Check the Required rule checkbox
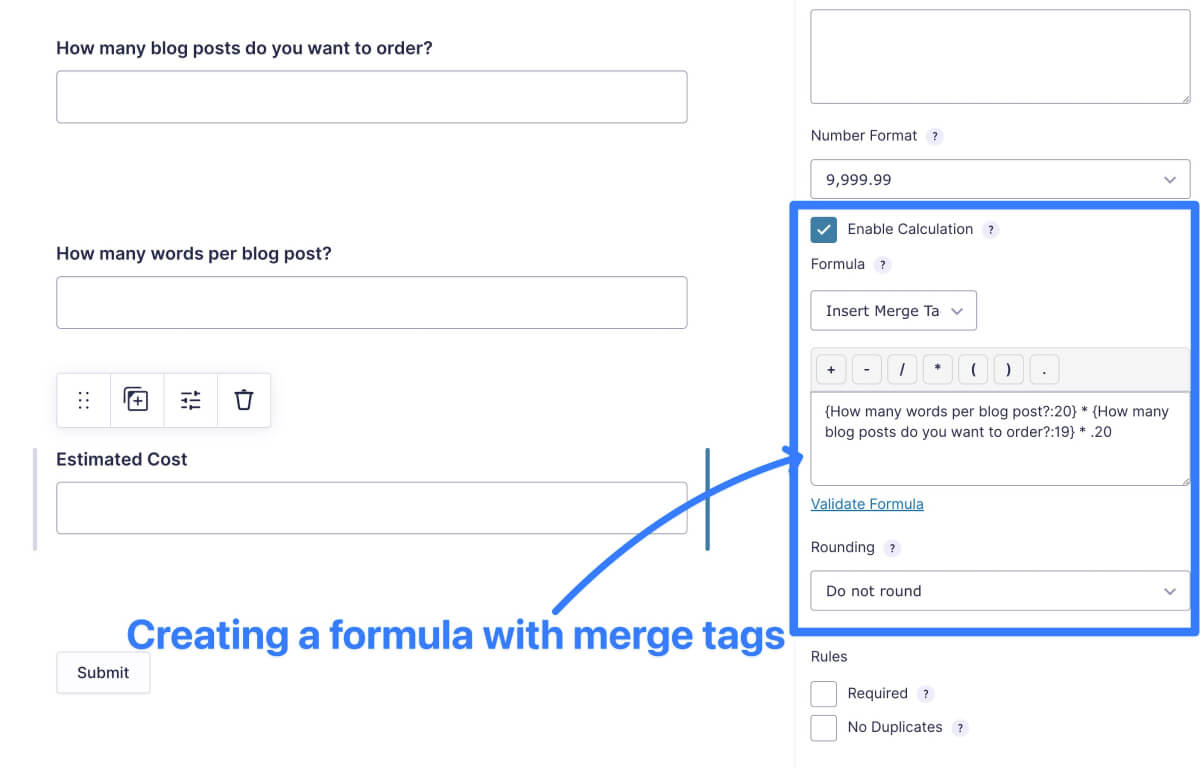 click(x=824, y=694)
